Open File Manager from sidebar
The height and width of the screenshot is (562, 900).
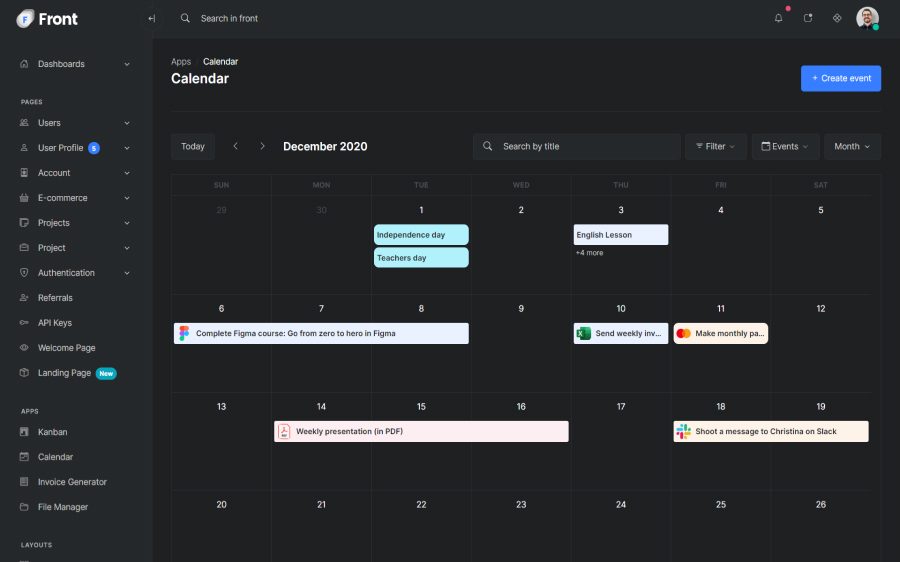coord(62,507)
